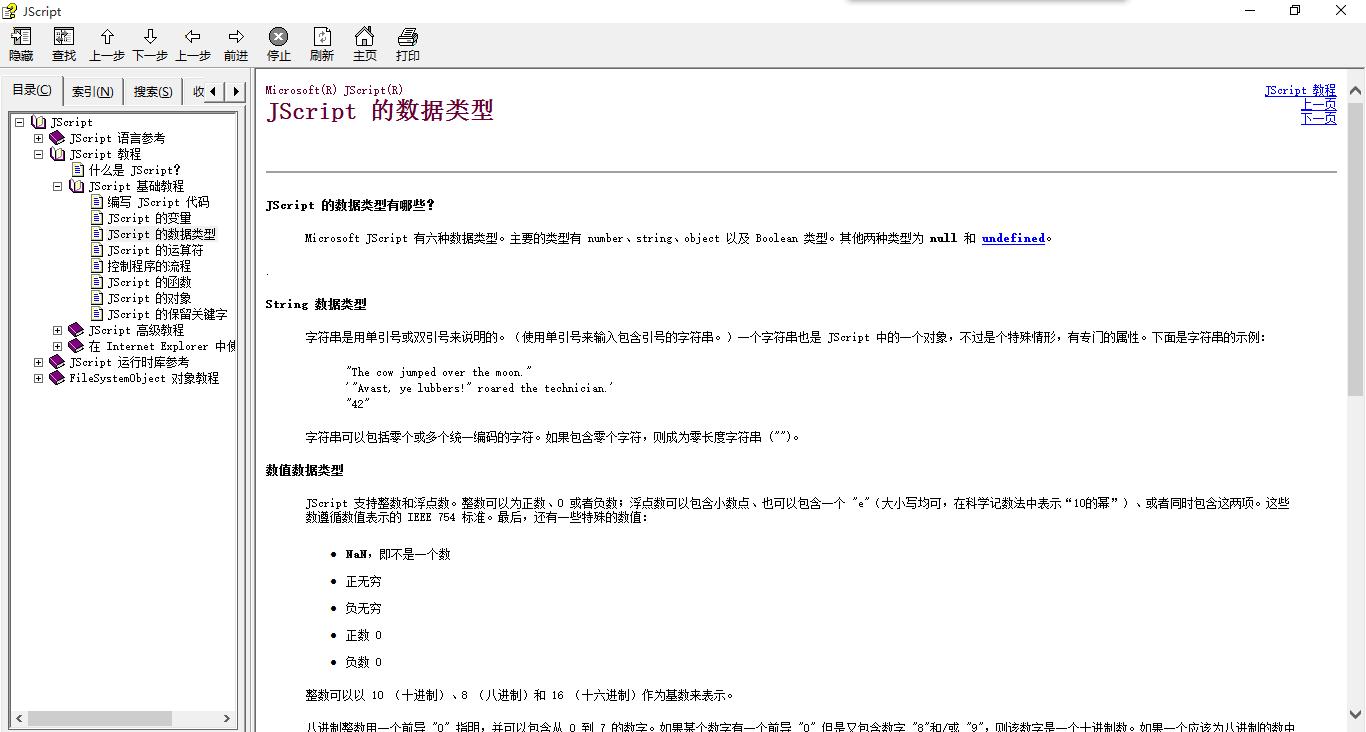This screenshot has width=1366, height=732.
Task: Expand the JScript 高级教程 tree node
Action: coord(57,330)
